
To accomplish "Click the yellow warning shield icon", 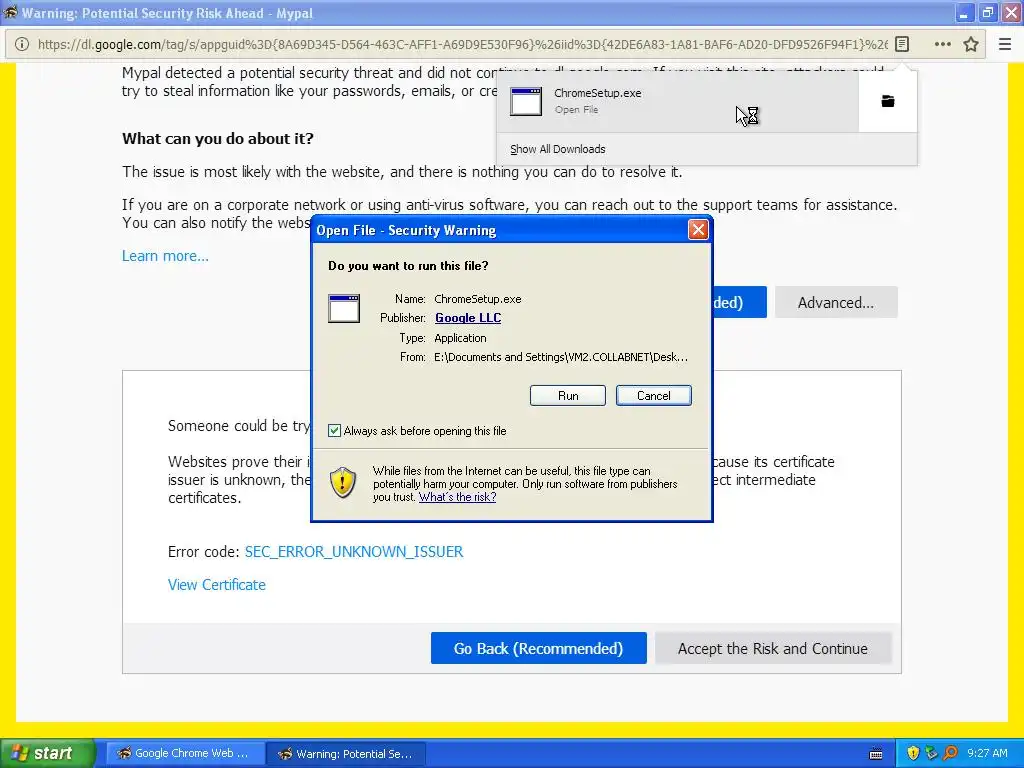I will coord(342,483).
